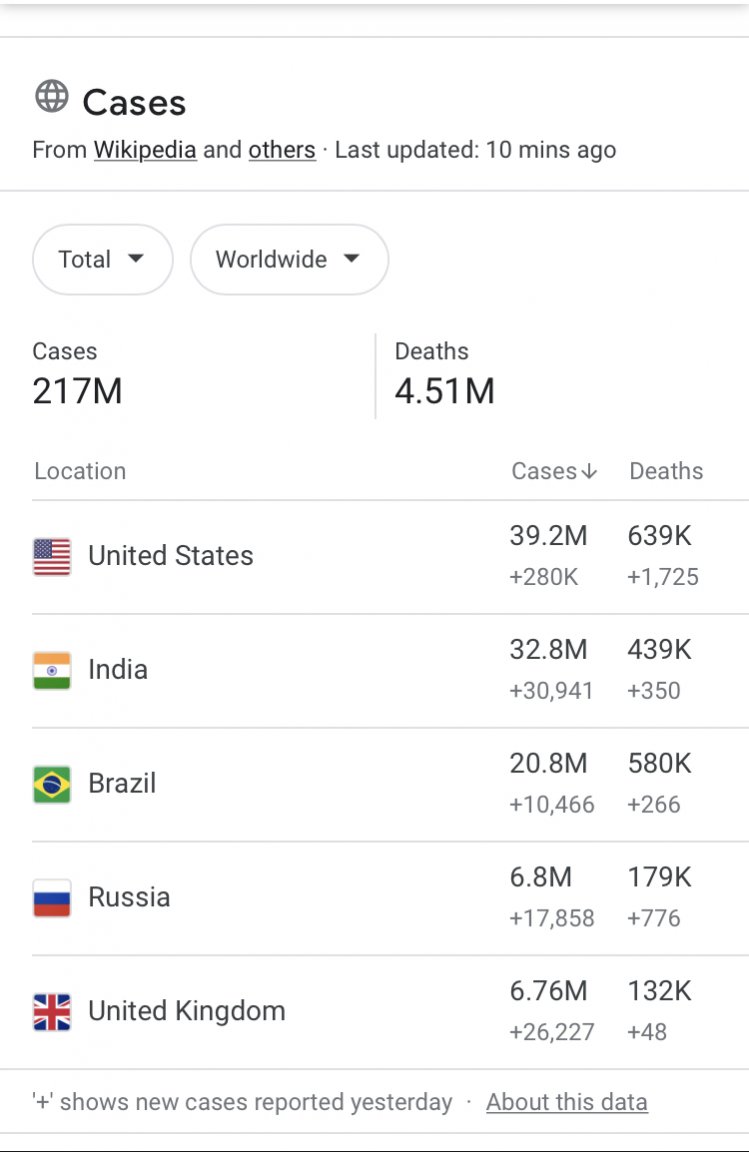Open the others source link

(x=282, y=151)
